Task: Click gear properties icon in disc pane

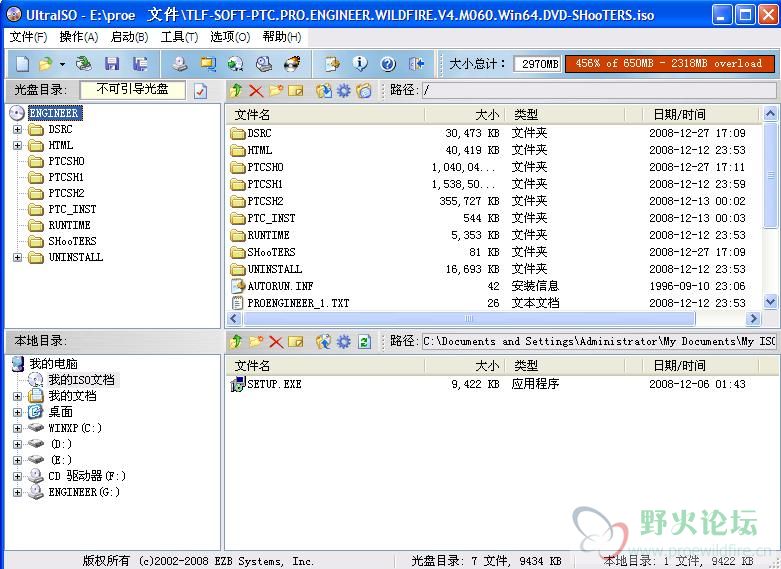Action: coord(344,91)
